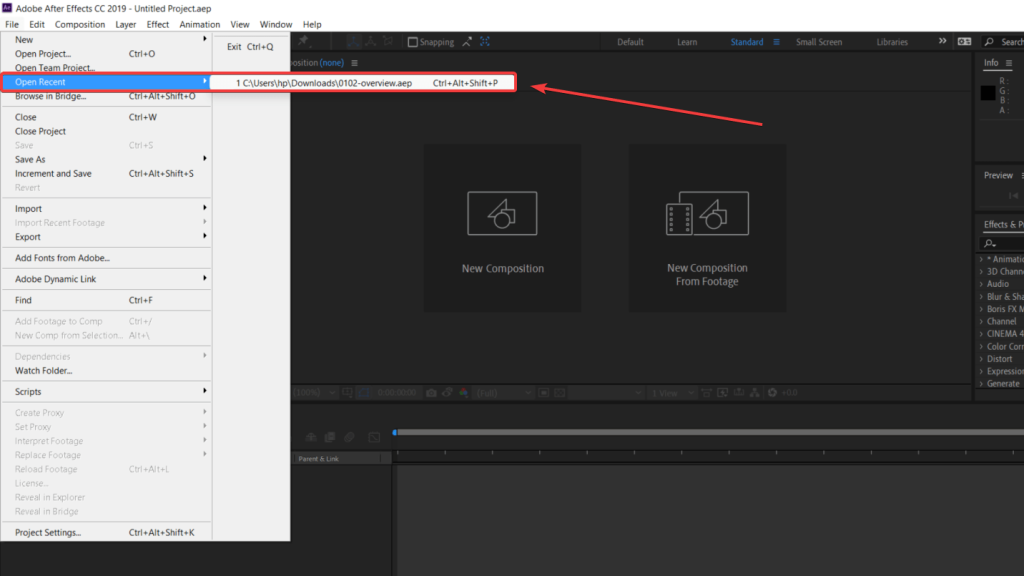Screen dimensions: 1024x576
Task: Take a snapshot with the camera icon
Action: pos(432,392)
